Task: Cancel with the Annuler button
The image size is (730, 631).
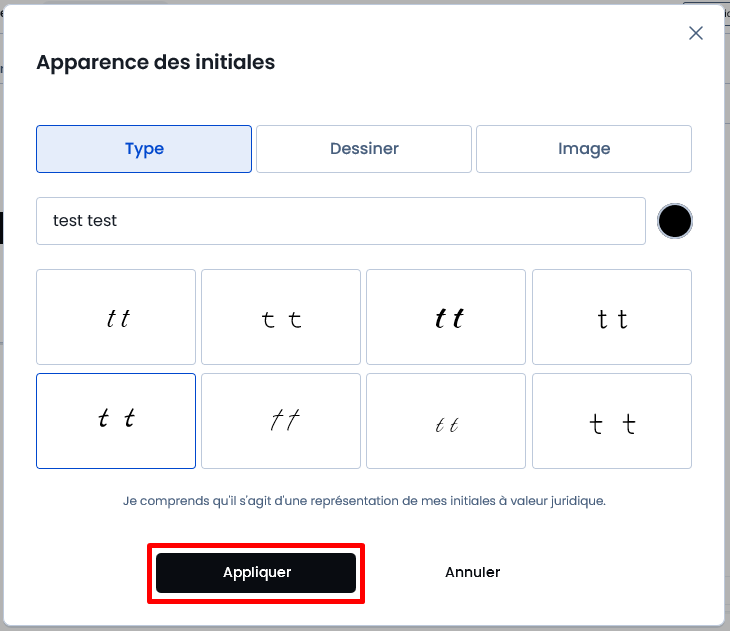Action: [x=473, y=572]
